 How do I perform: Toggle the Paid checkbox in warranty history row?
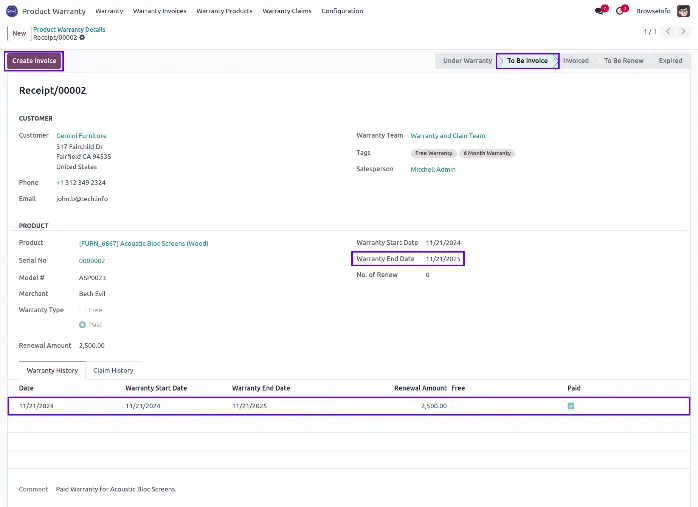(571, 406)
